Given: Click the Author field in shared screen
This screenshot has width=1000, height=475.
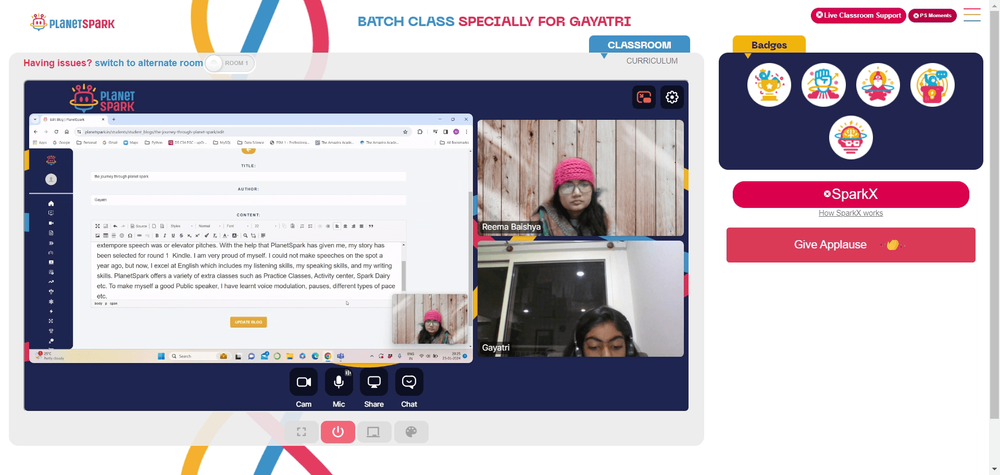Looking at the screenshot, I should 248,200.
